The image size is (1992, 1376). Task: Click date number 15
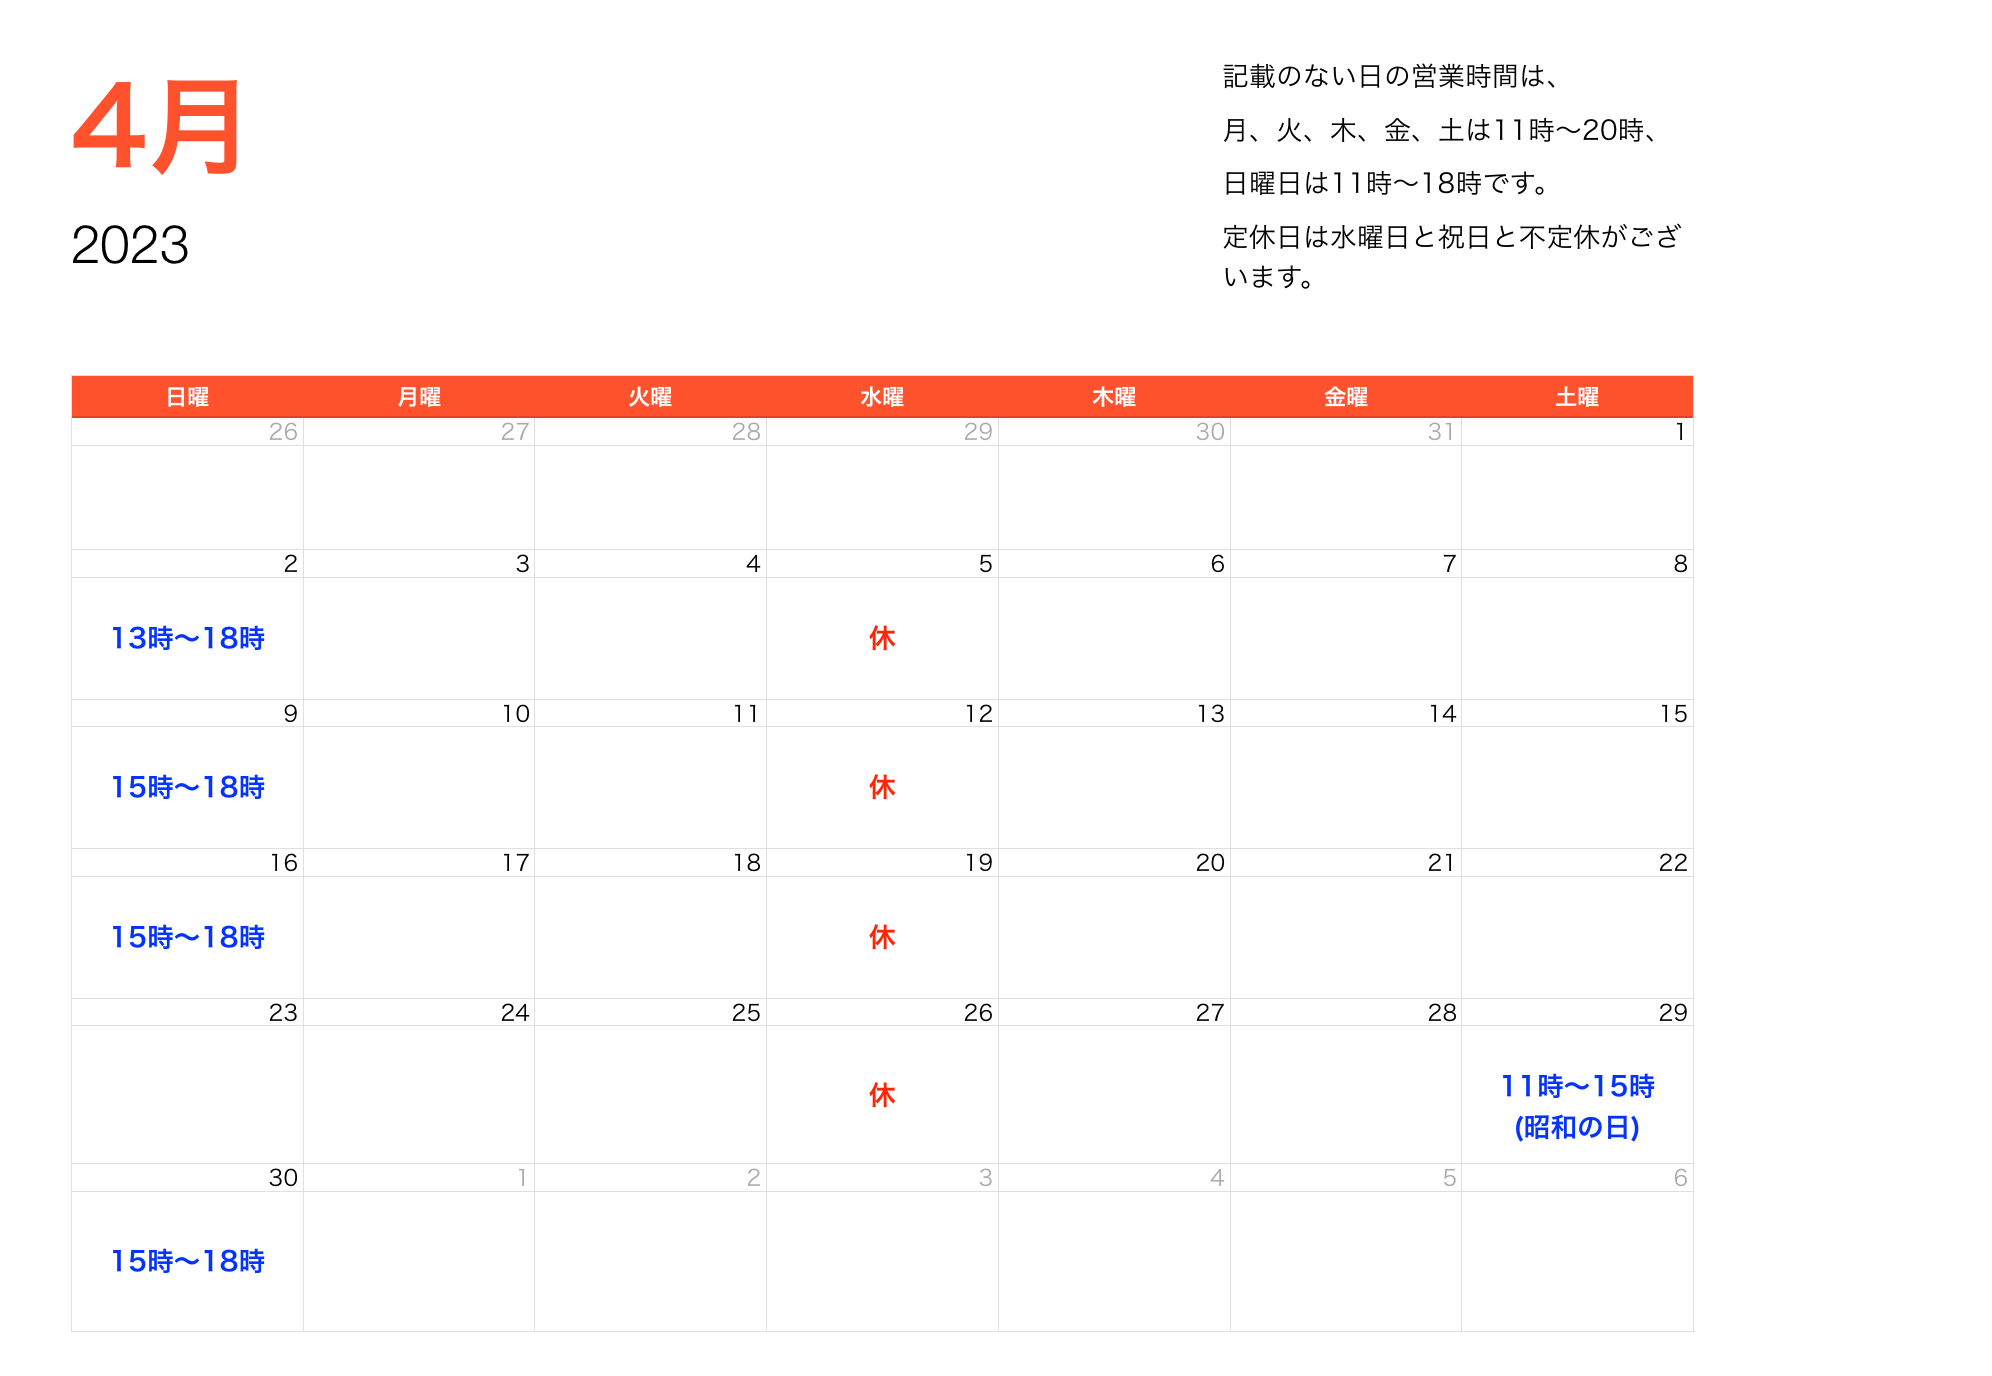click(x=1674, y=714)
